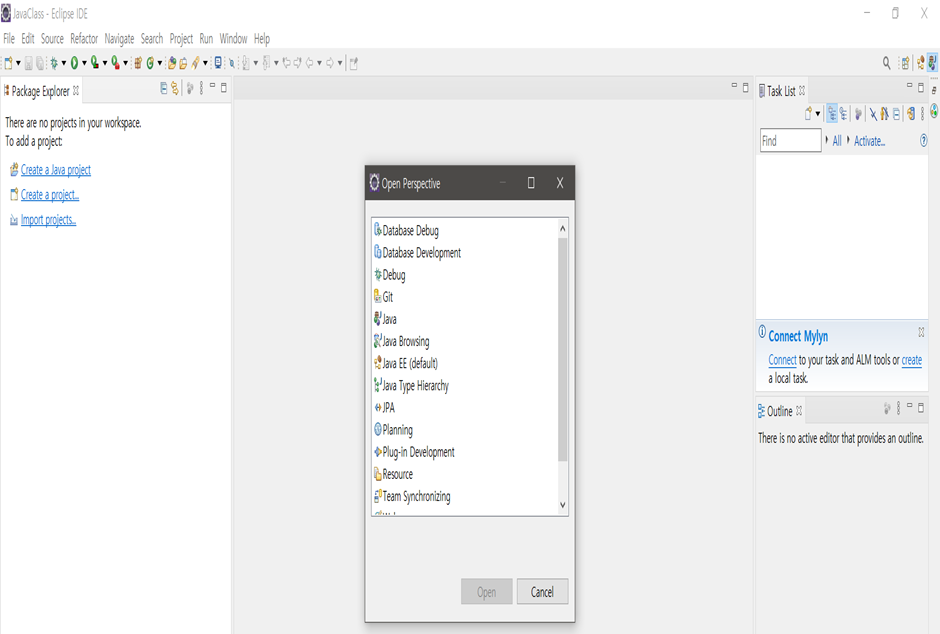Click the magnifier Quick Access search icon
The width and height of the screenshot is (940, 634).
pyautogui.click(x=886, y=62)
